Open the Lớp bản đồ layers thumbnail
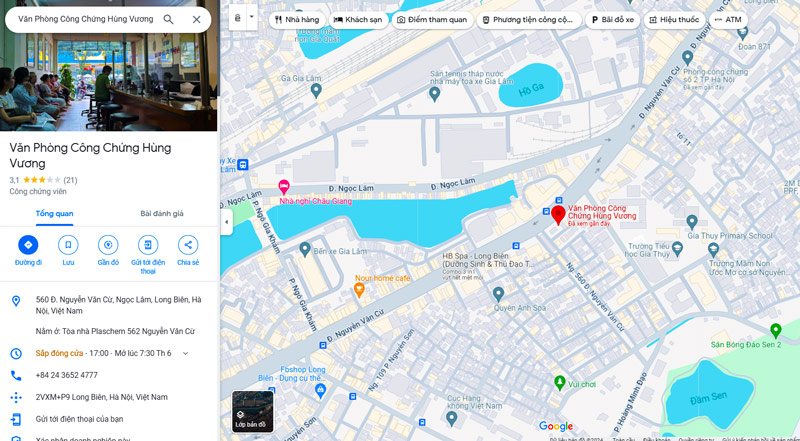 (253, 411)
